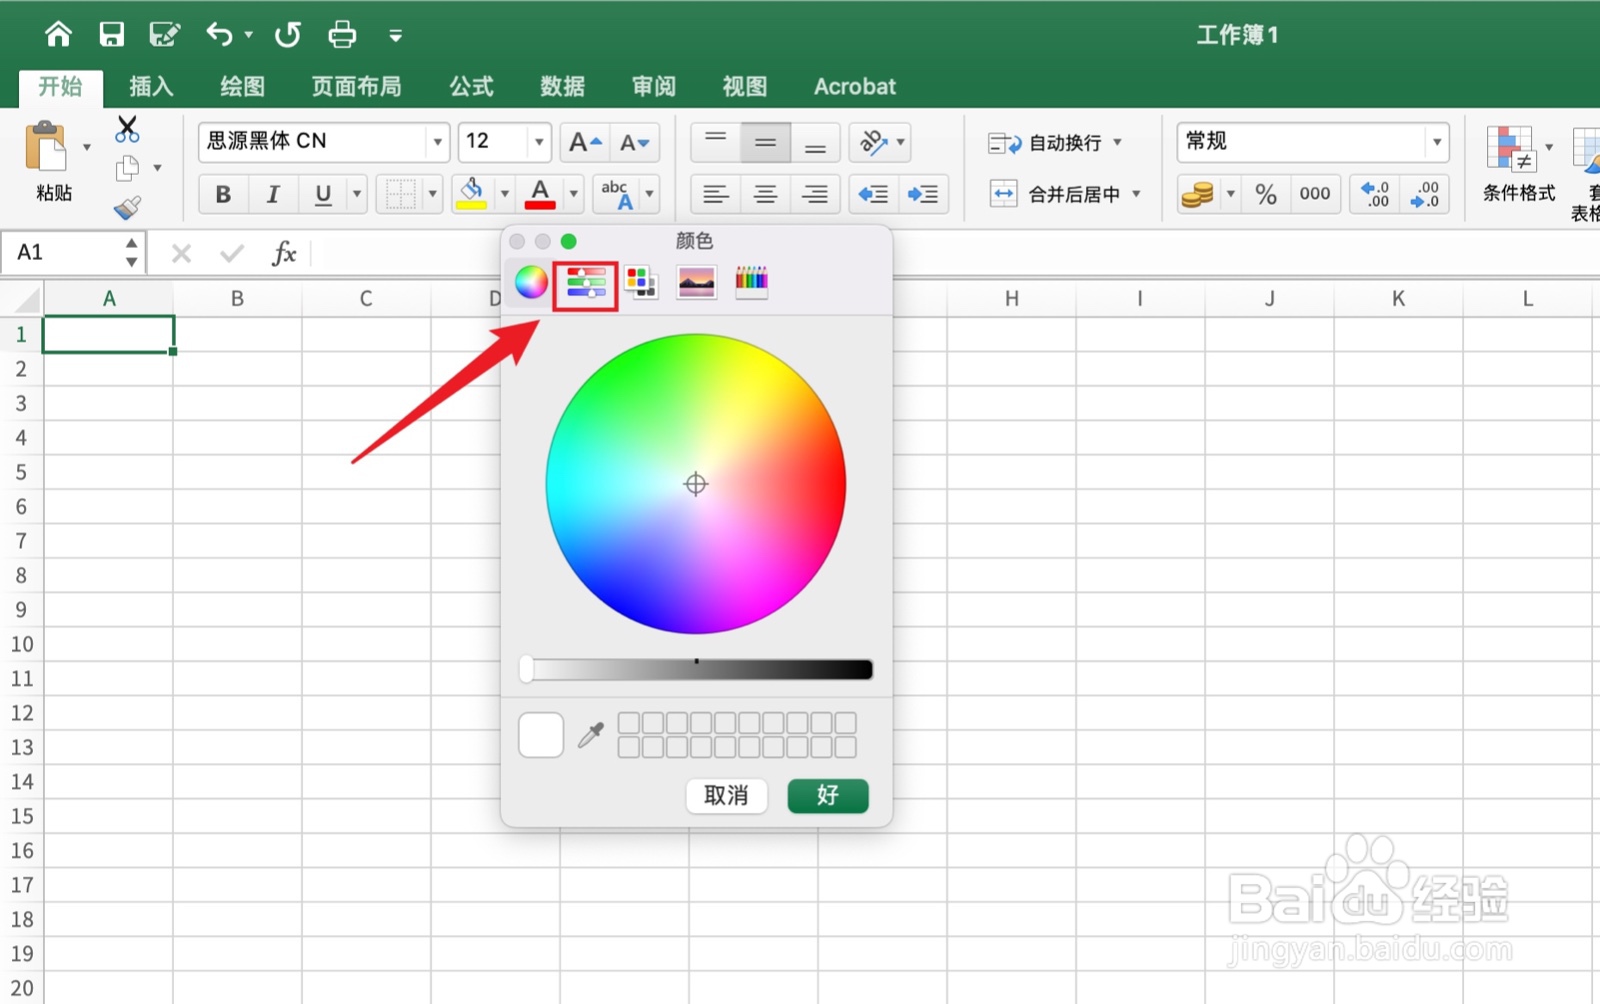Screen dimensions: 1600x1004
Task: Align text to vertical middle
Action: point(765,143)
